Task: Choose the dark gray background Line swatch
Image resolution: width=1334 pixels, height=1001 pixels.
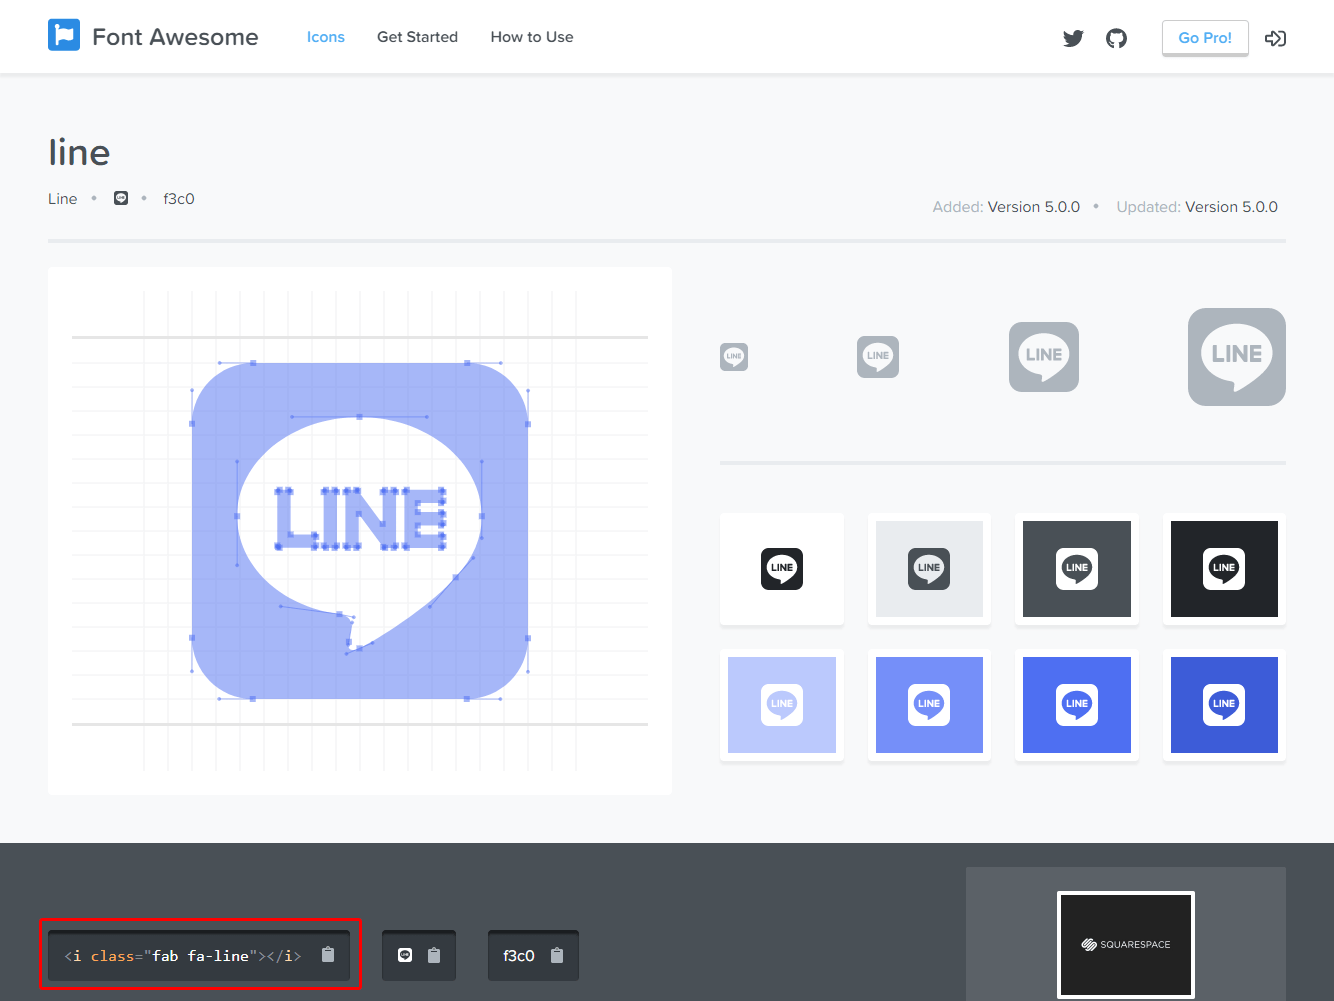Action: pyautogui.click(x=1077, y=569)
